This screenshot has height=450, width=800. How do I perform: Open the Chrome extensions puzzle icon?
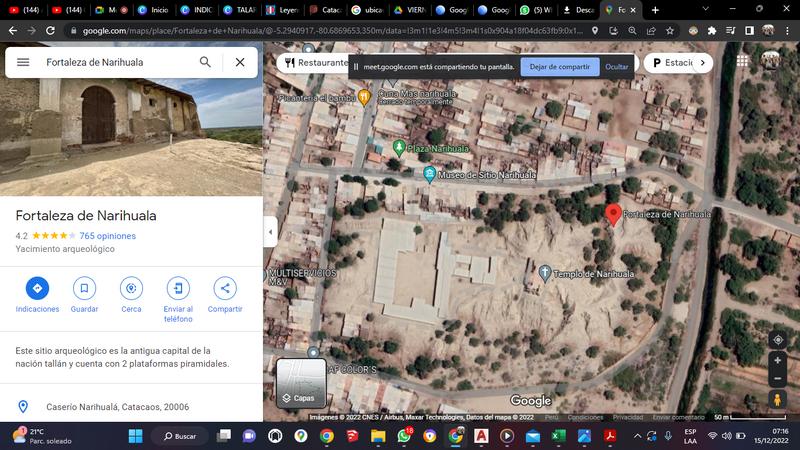[712, 31]
